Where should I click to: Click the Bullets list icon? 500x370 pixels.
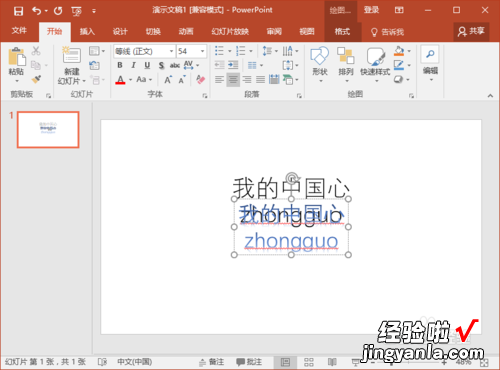click(x=219, y=51)
